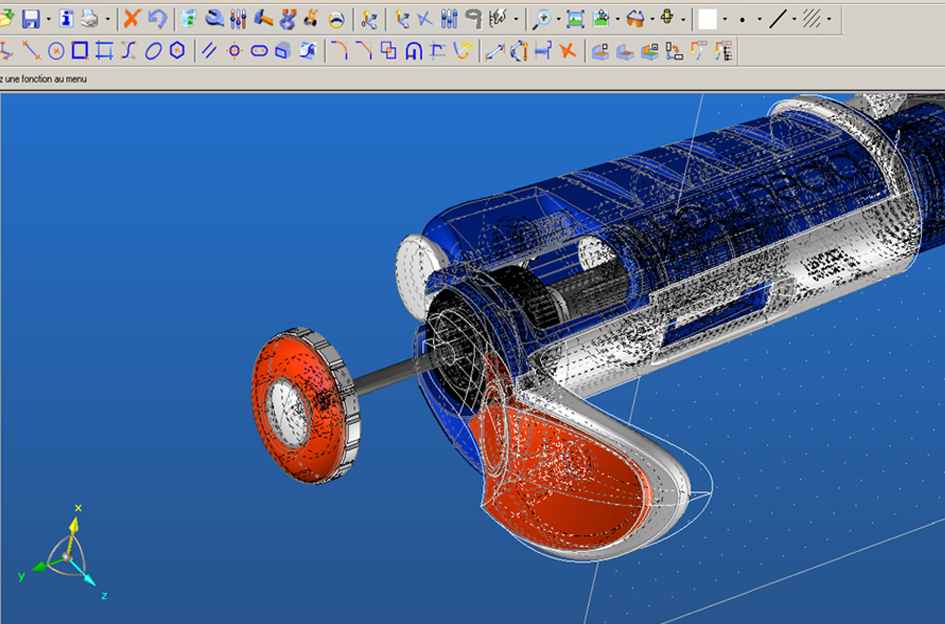Click the orange round knob on the model
This screenshot has width=945, height=624.
tap(305, 406)
